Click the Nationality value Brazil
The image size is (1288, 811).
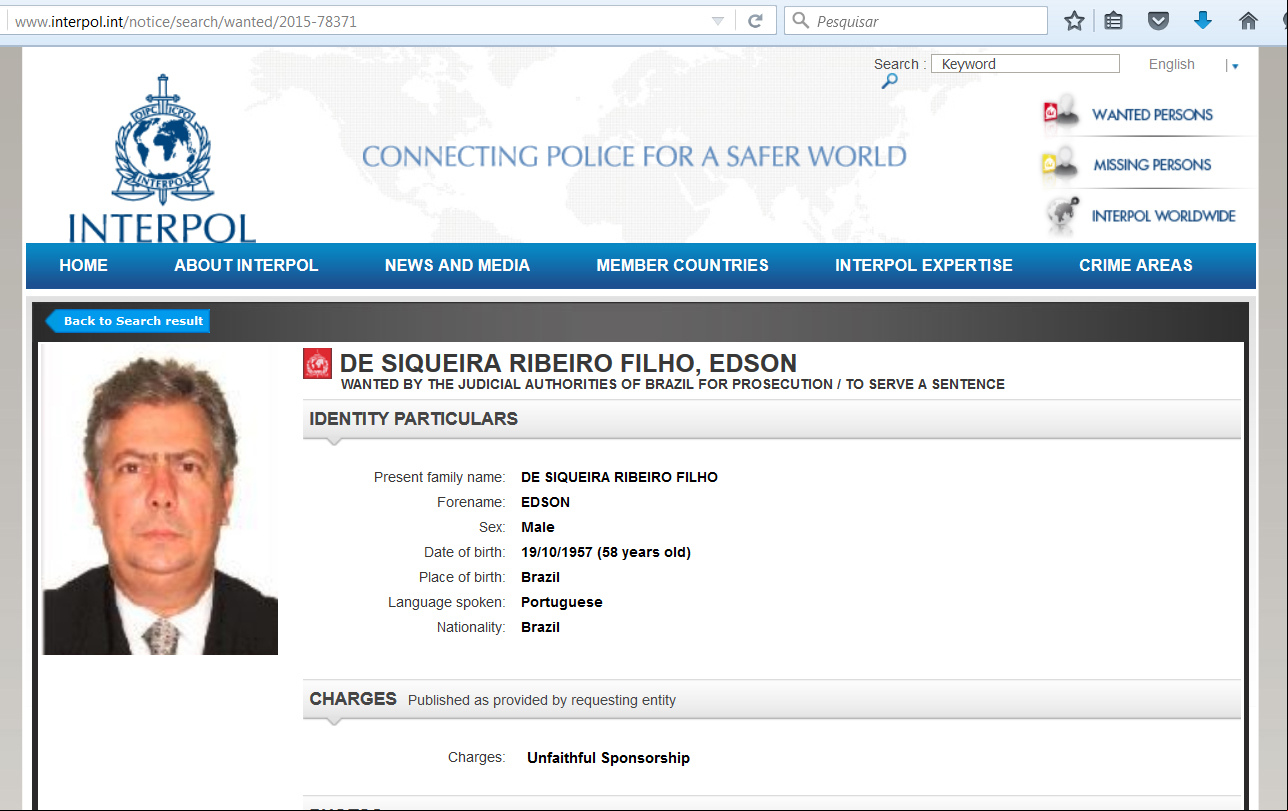(540, 627)
